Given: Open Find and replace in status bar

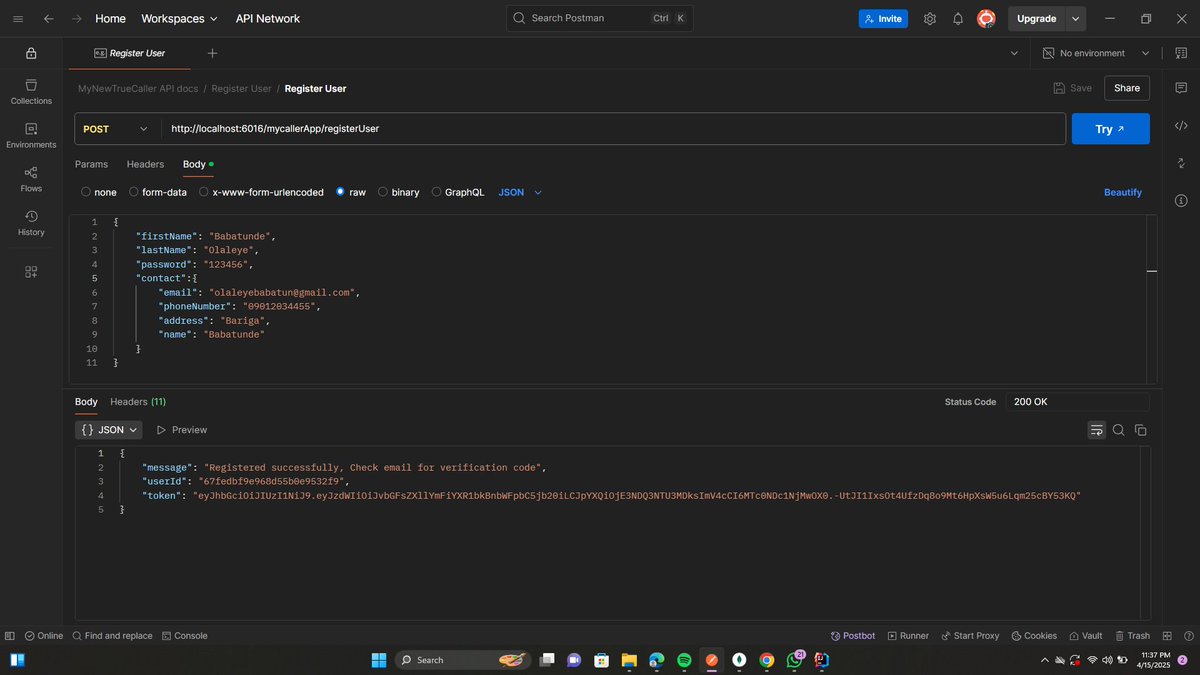Looking at the screenshot, I should click(x=111, y=636).
